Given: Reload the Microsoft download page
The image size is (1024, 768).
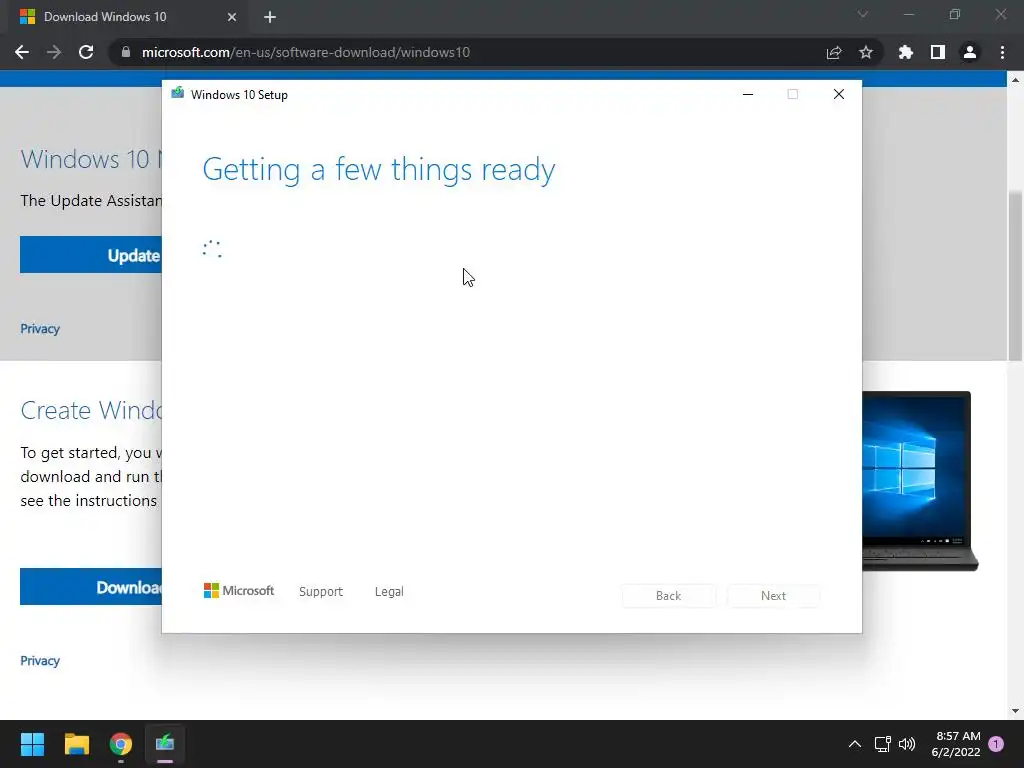Looking at the screenshot, I should (x=86, y=52).
